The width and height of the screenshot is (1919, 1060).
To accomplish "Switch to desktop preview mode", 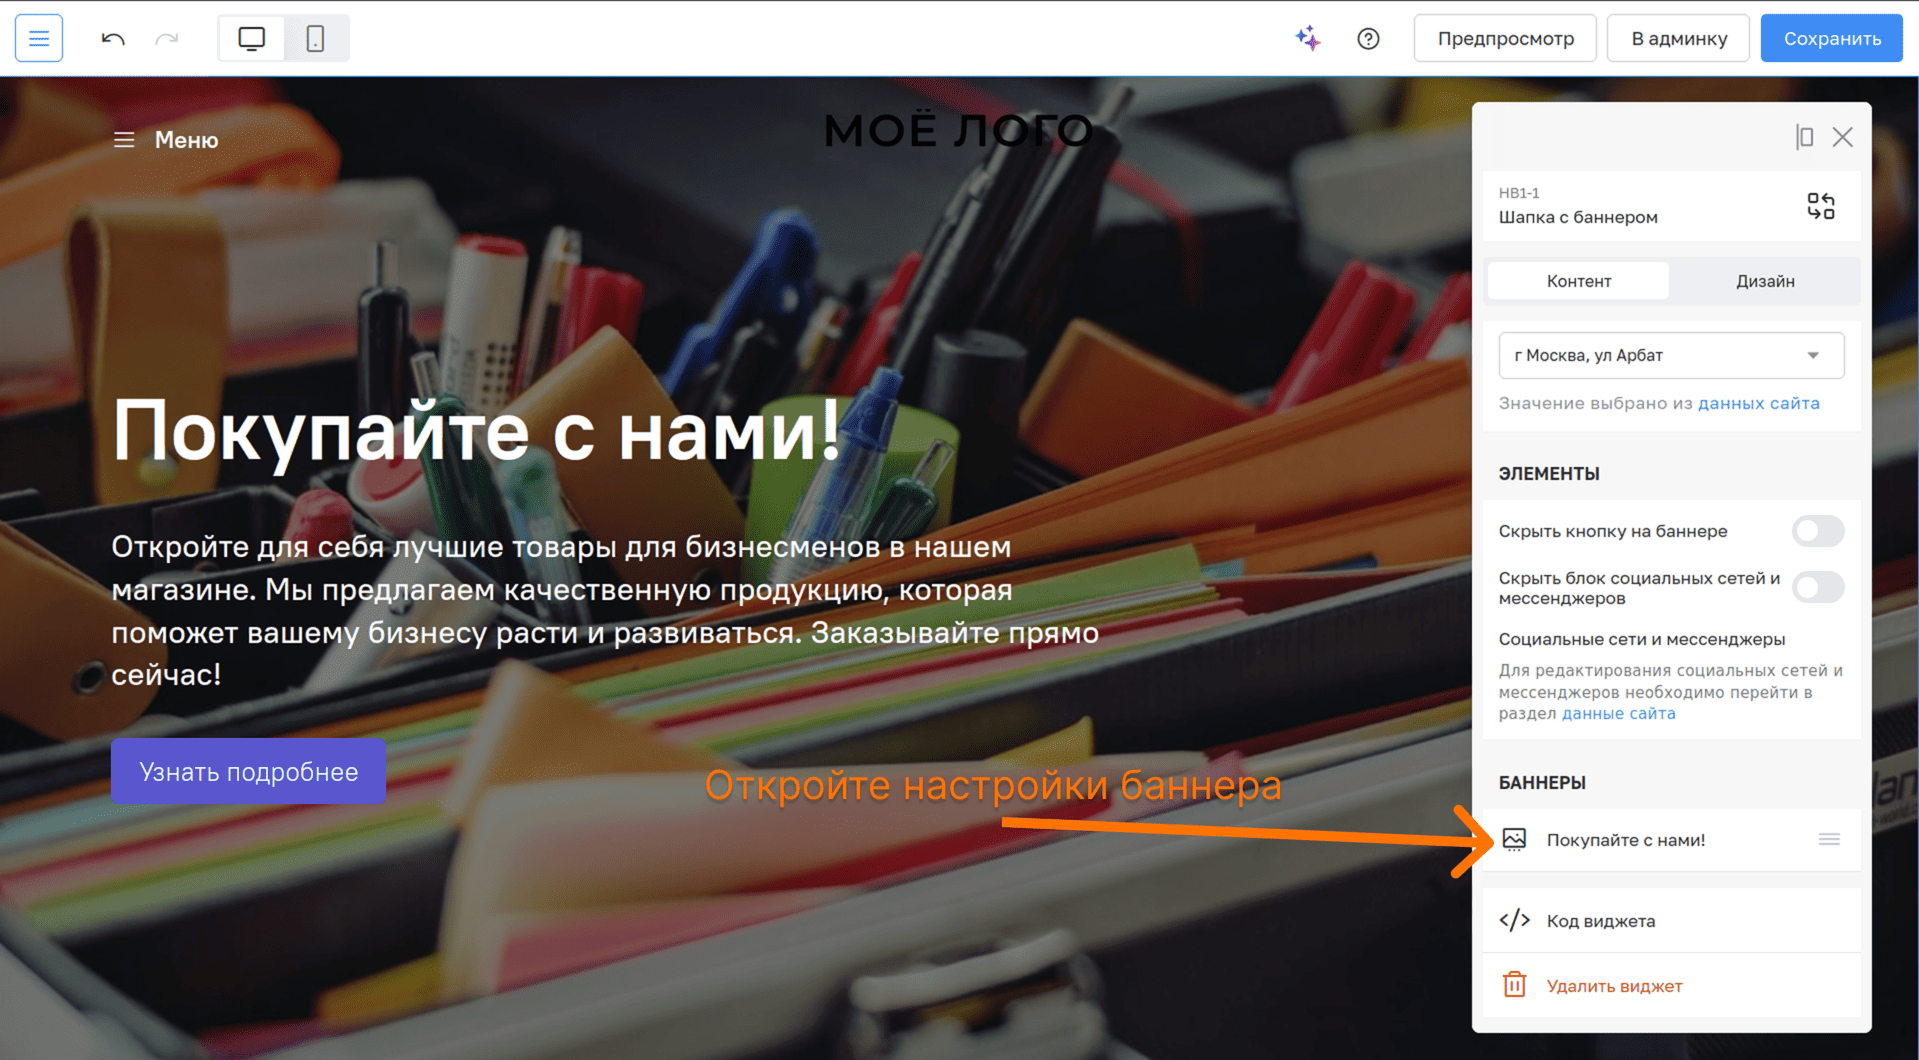I will 252,39.
